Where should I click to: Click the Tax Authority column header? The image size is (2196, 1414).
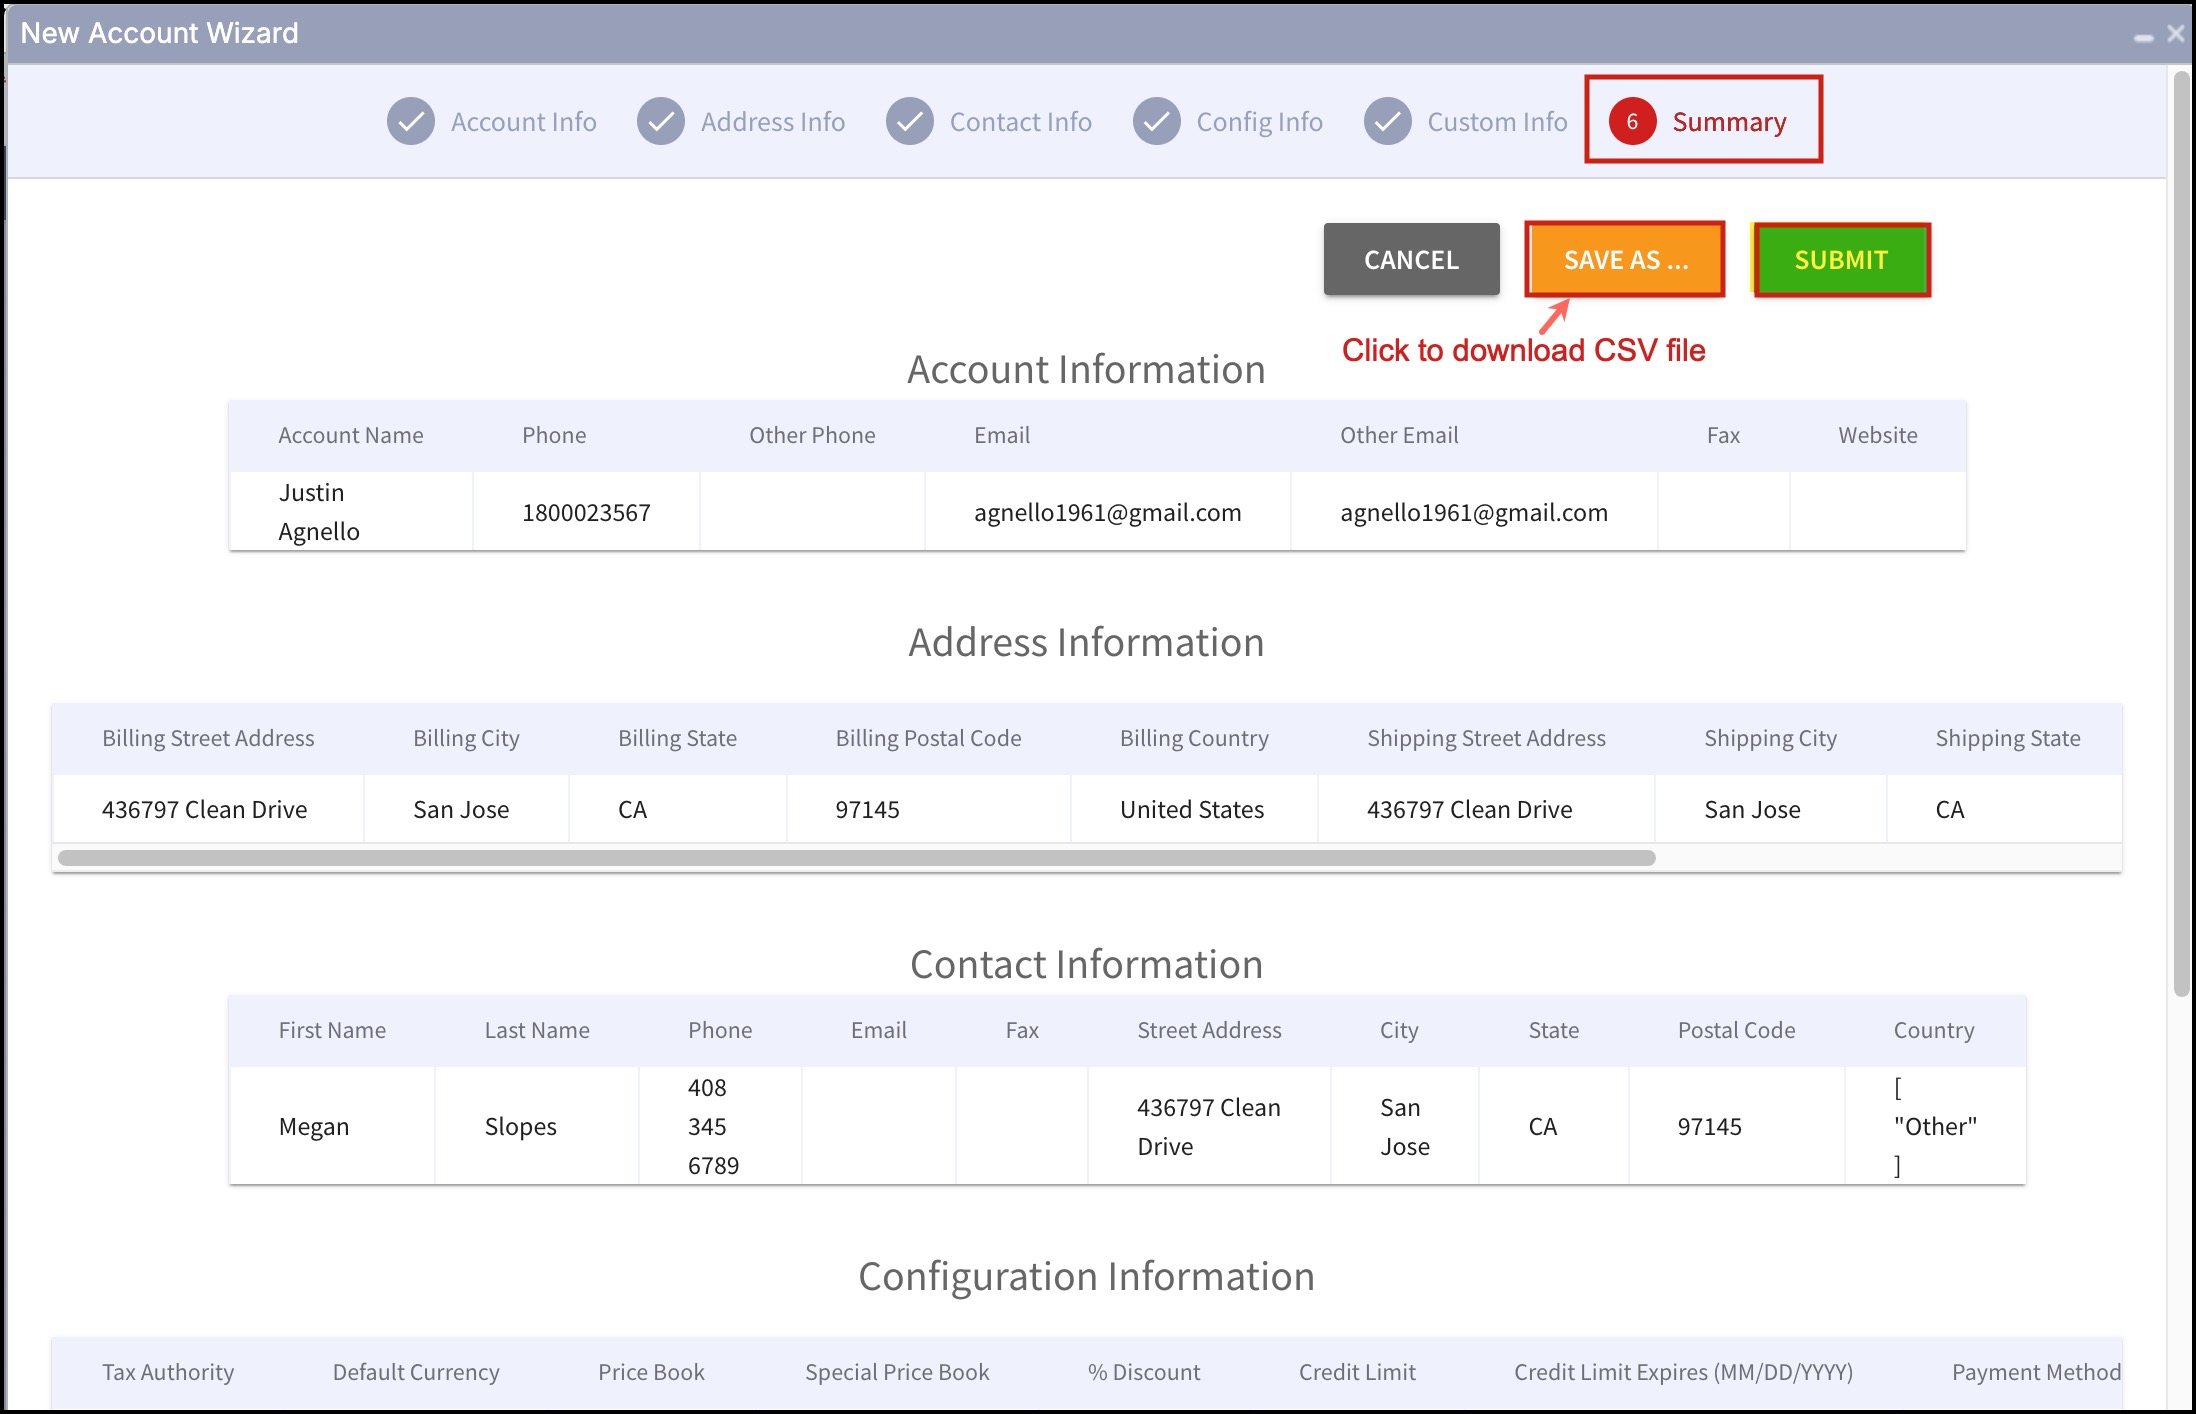point(168,1372)
